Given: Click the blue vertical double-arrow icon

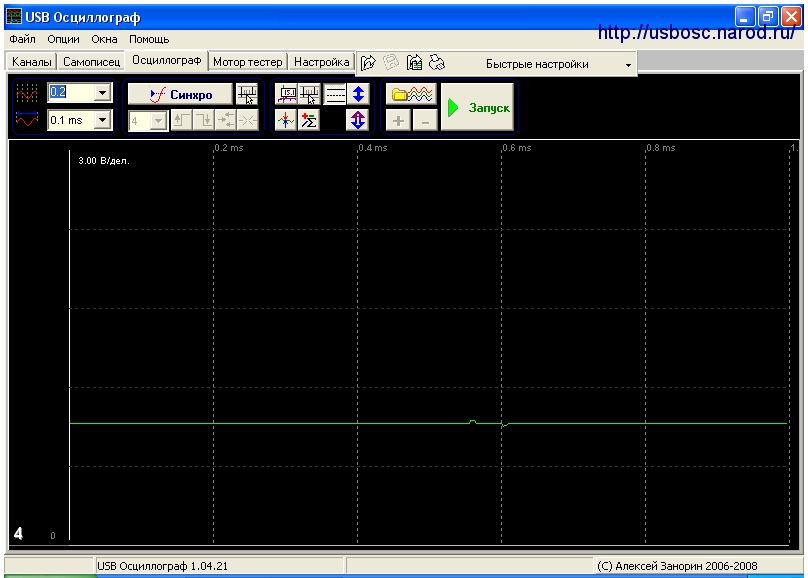Looking at the screenshot, I should point(358,94).
